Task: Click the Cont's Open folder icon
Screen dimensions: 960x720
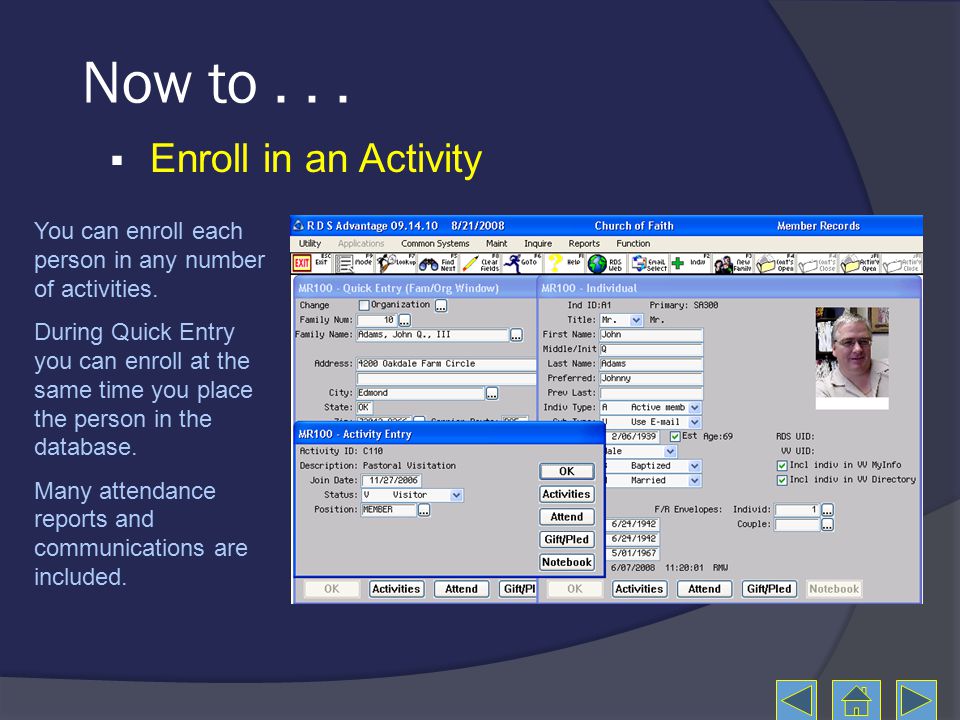Action: (x=765, y=264)
